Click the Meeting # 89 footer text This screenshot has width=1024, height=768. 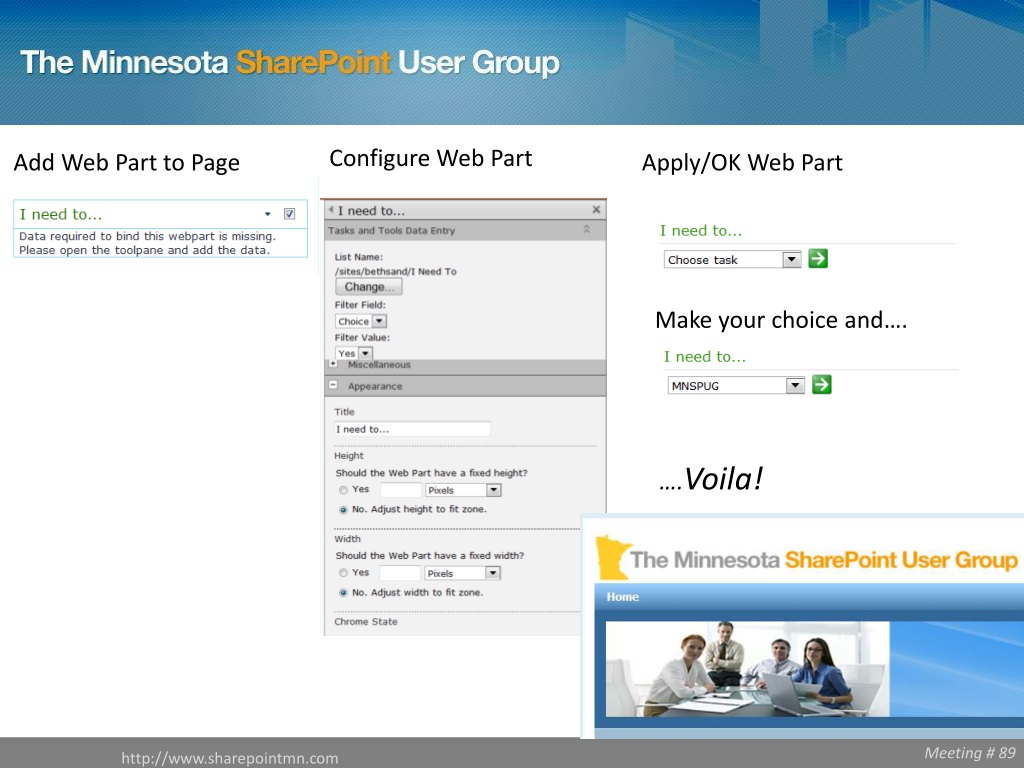pos(970,753)
